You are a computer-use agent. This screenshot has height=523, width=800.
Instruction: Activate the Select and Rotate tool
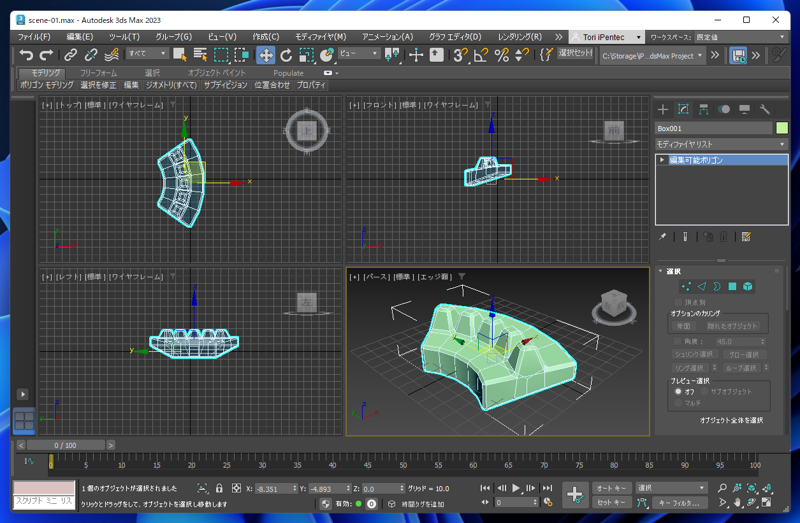click(x=286, y=55)
